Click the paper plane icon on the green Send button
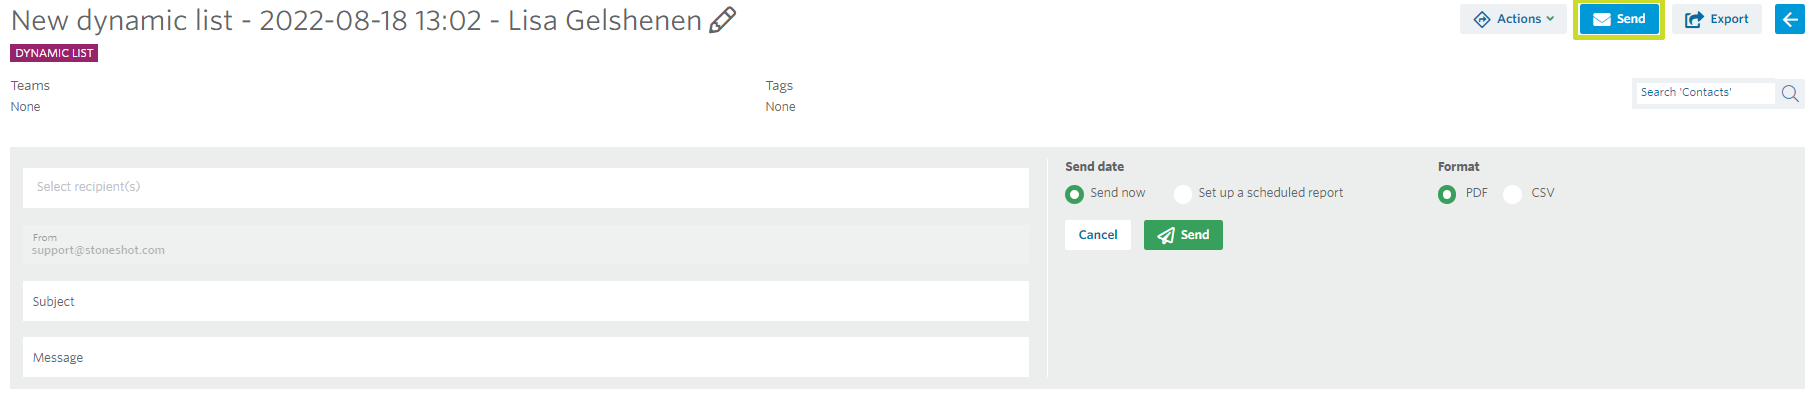This screenshot has width=1817, height=402. 1166,235
